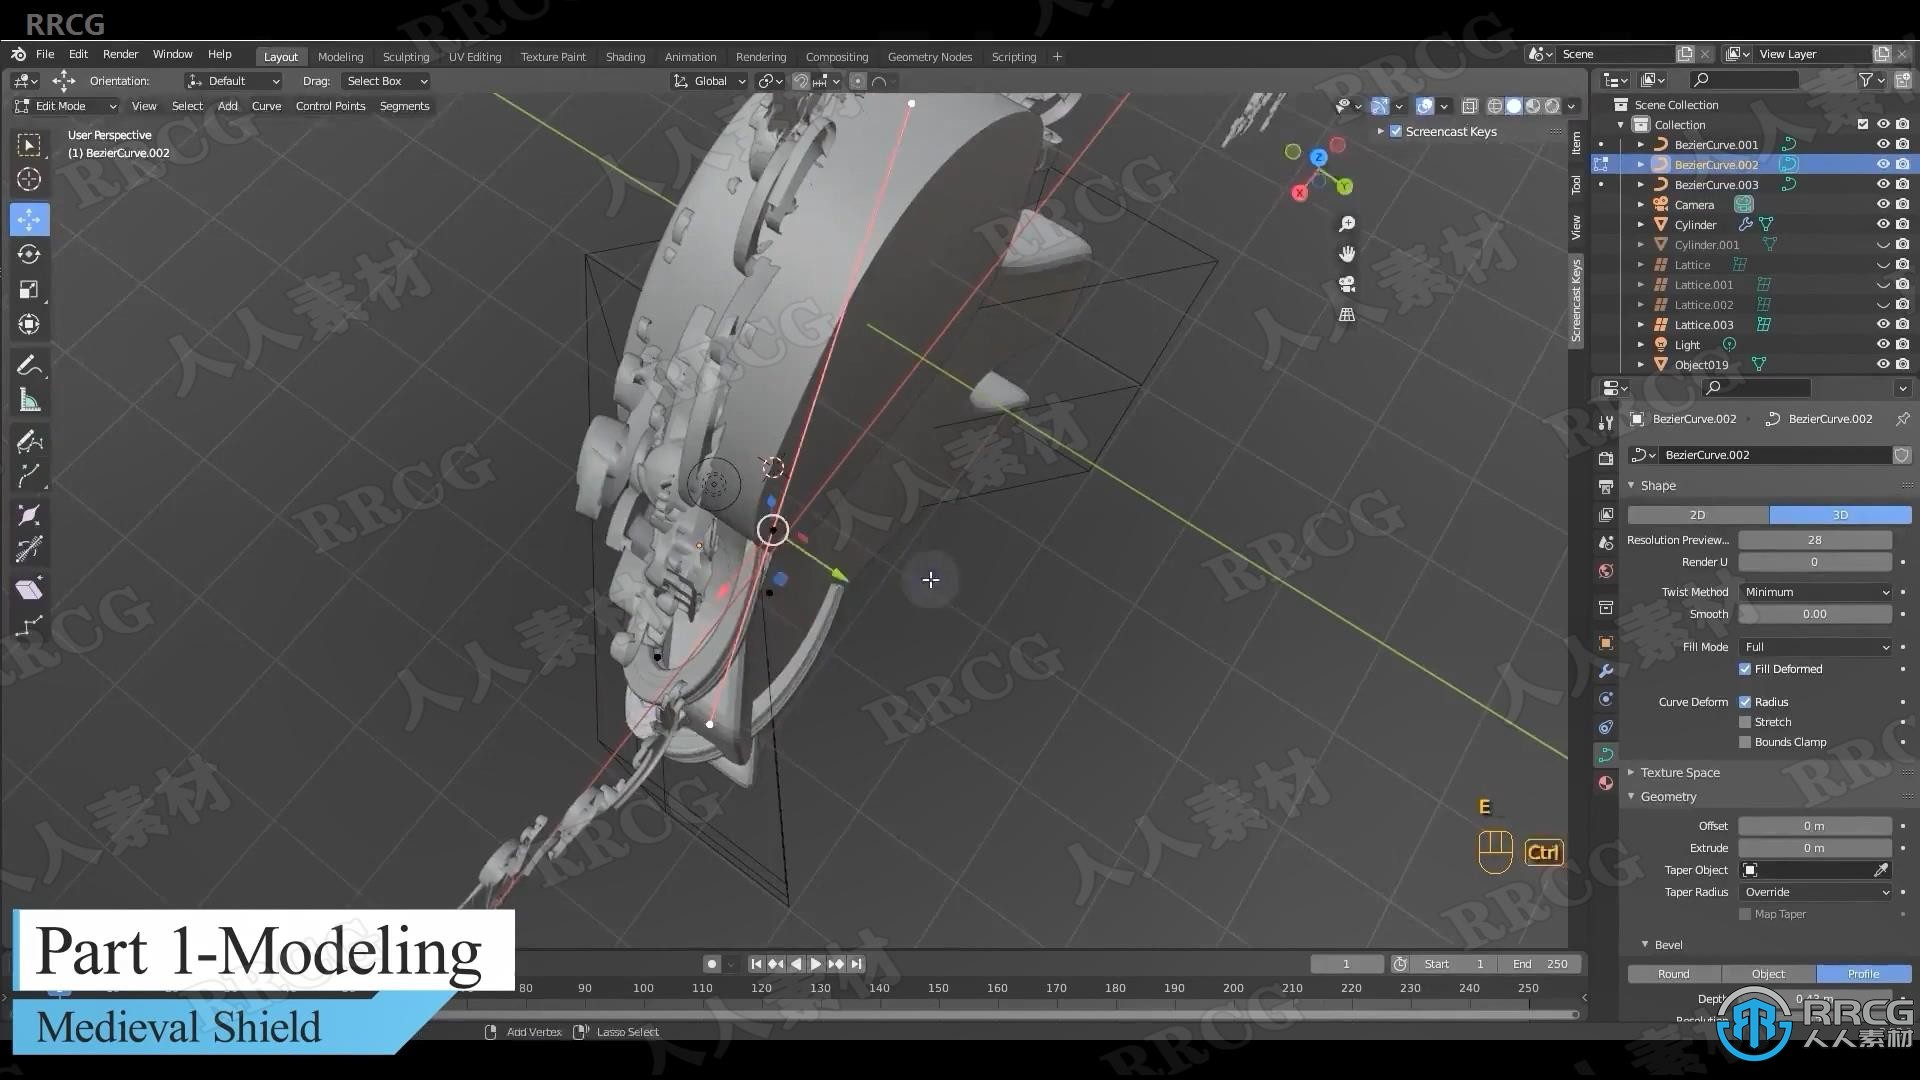Switch to wireframe viewport shading
Image resolution: width=1920 pixels, height=1080 pixels.
click(x=1495, y=106)
